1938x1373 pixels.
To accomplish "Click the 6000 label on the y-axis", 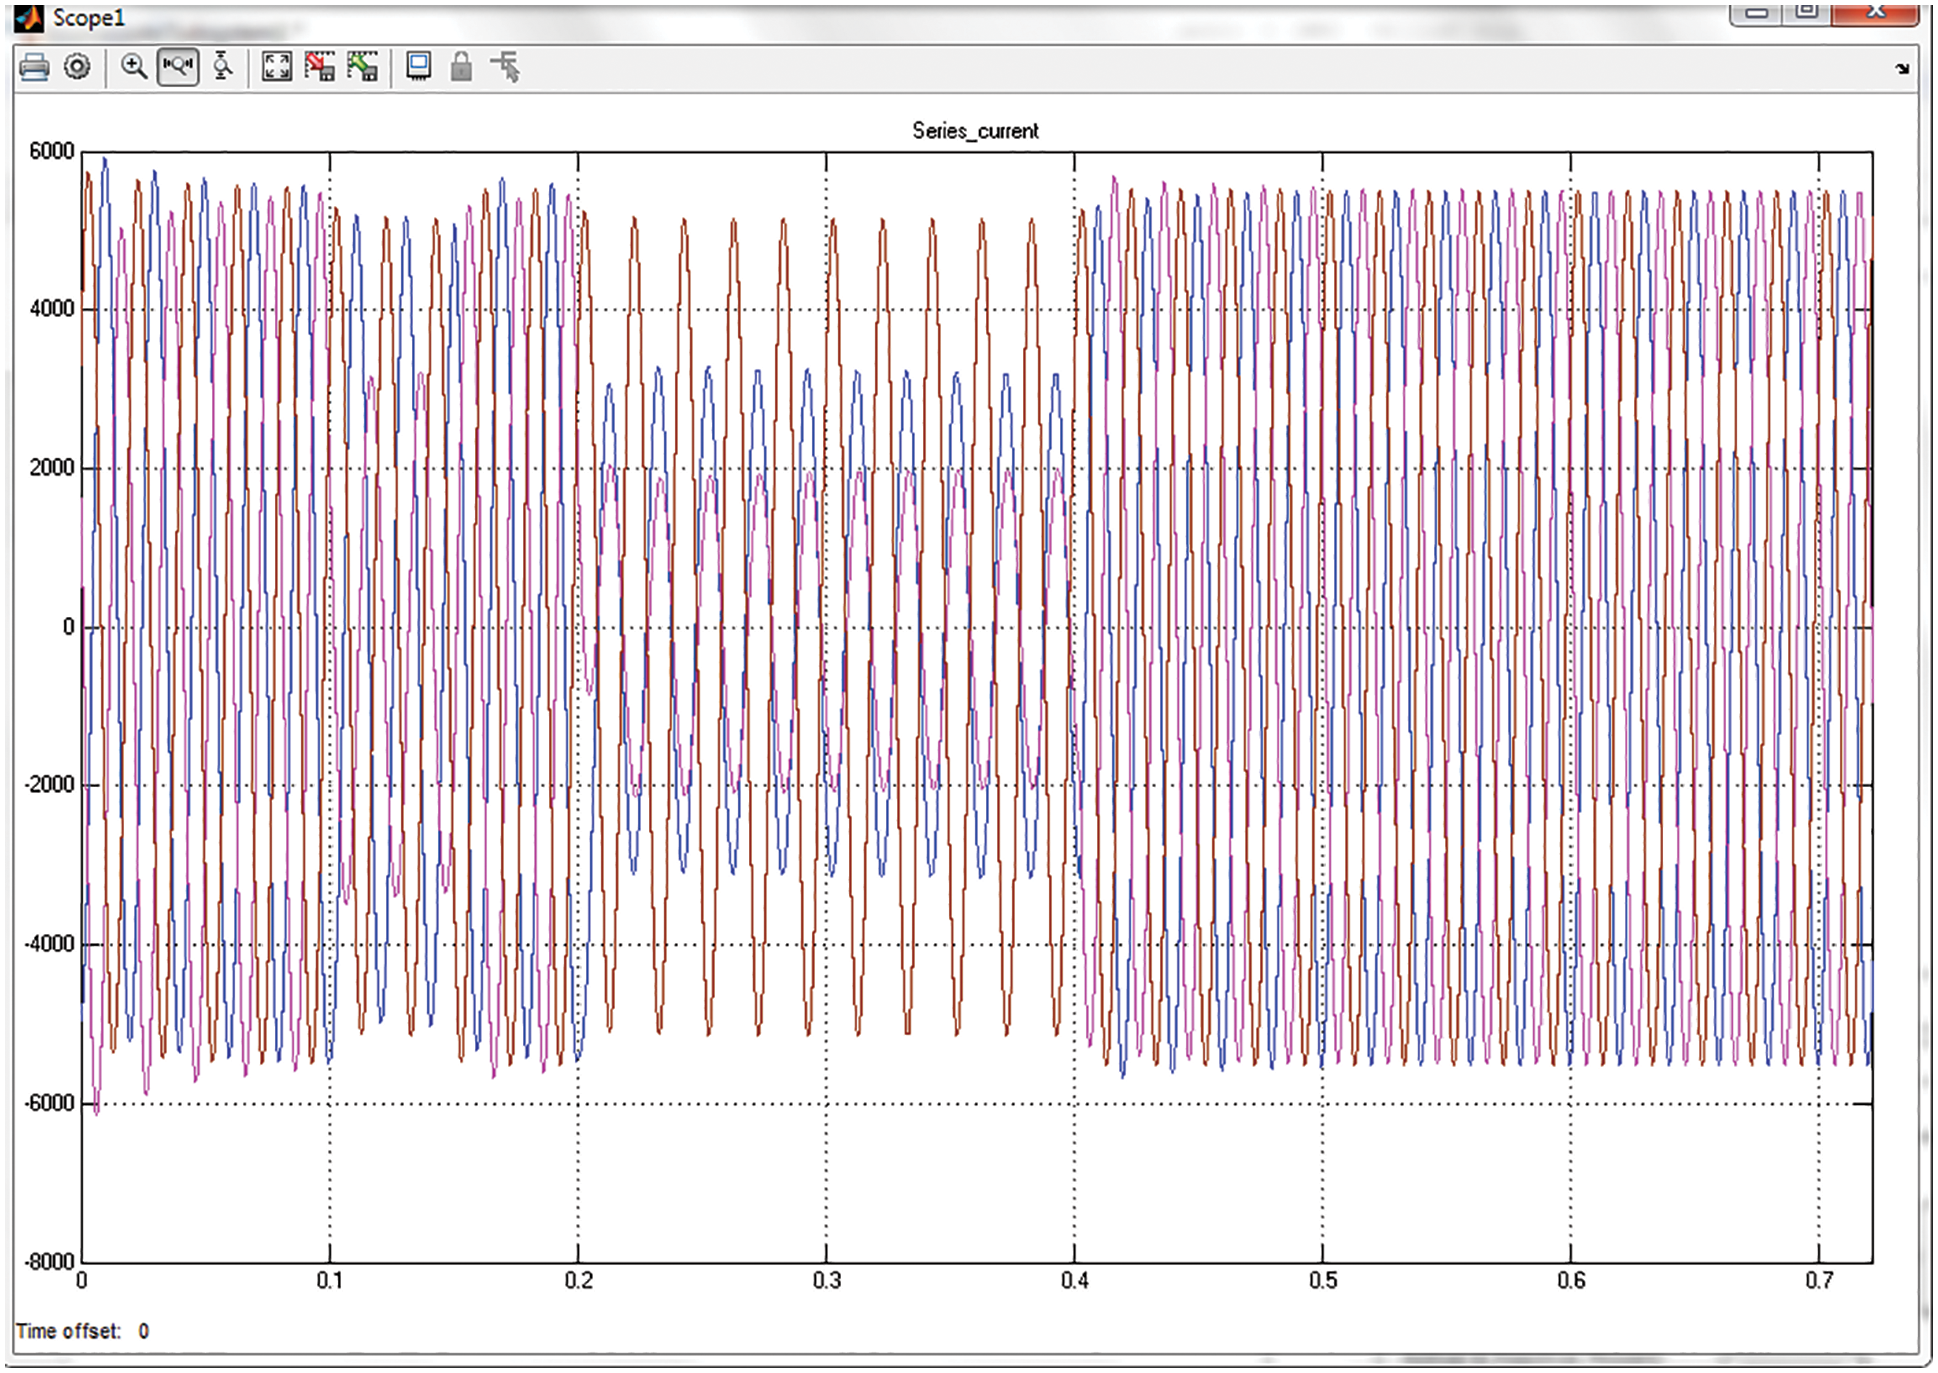I will pos(51,151).
